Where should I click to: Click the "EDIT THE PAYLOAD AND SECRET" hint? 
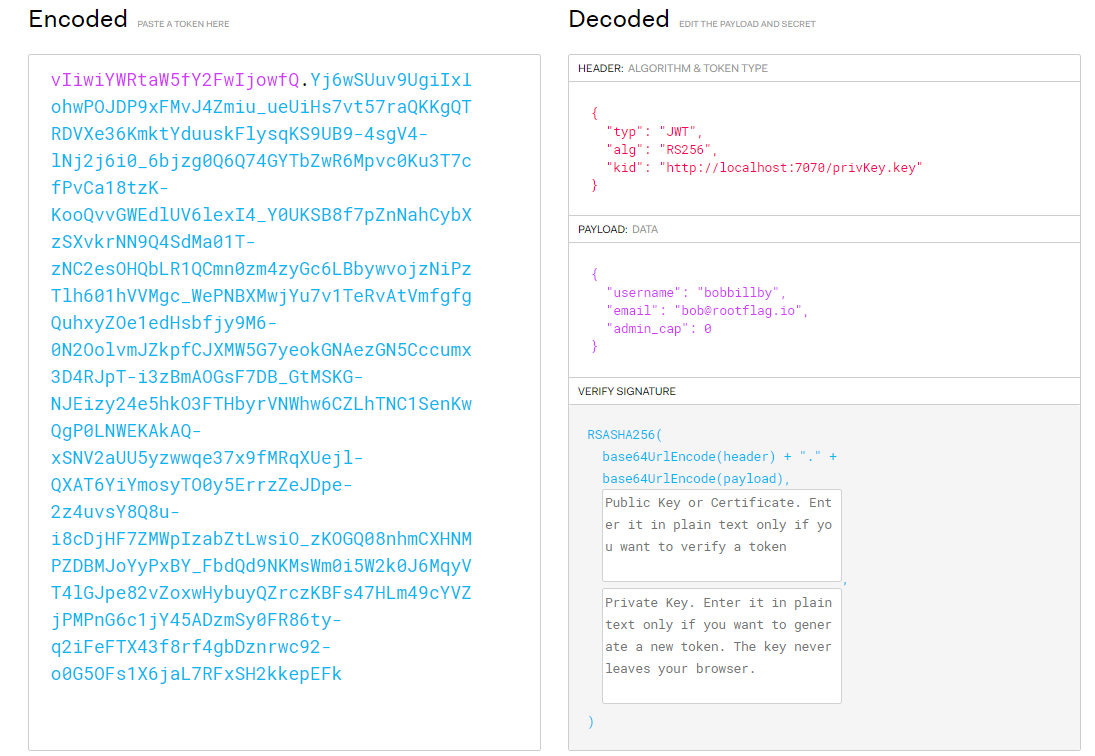[x=747, y=24]
